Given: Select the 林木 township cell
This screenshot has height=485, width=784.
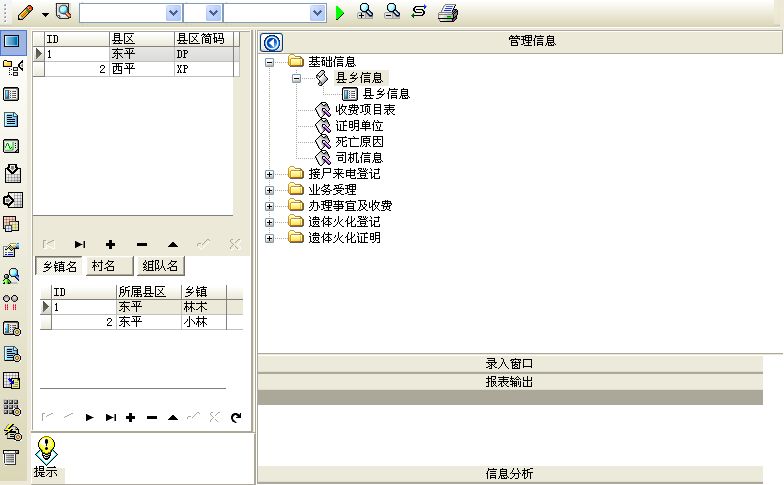Looking at the screenshot, I should (204, 307).
